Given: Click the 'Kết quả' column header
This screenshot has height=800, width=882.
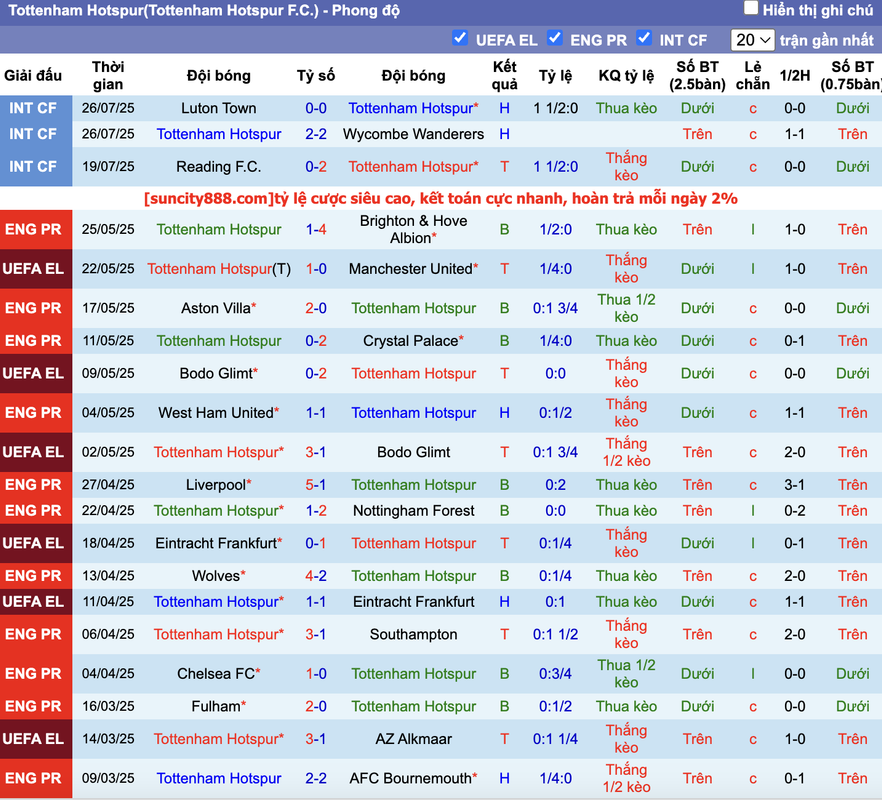Looking at the screenshot, I should 505,75.
